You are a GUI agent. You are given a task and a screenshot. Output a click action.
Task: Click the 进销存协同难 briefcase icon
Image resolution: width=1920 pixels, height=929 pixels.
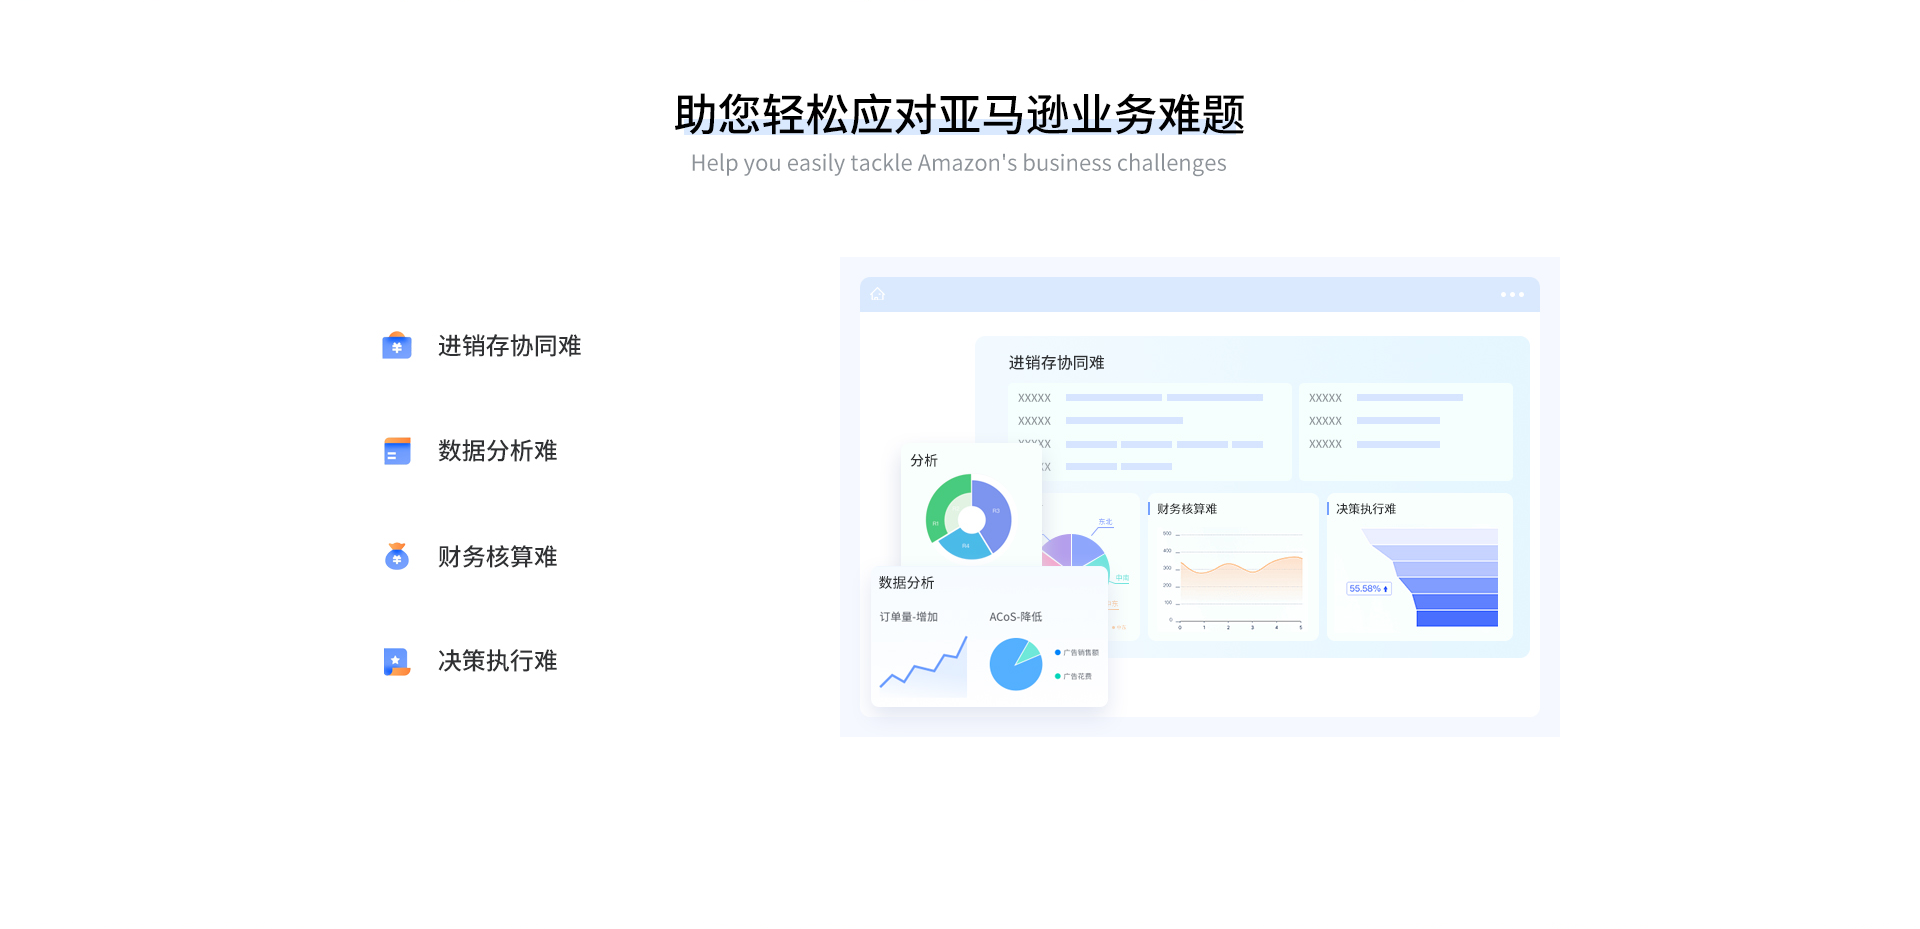click(x=397, y=346)
